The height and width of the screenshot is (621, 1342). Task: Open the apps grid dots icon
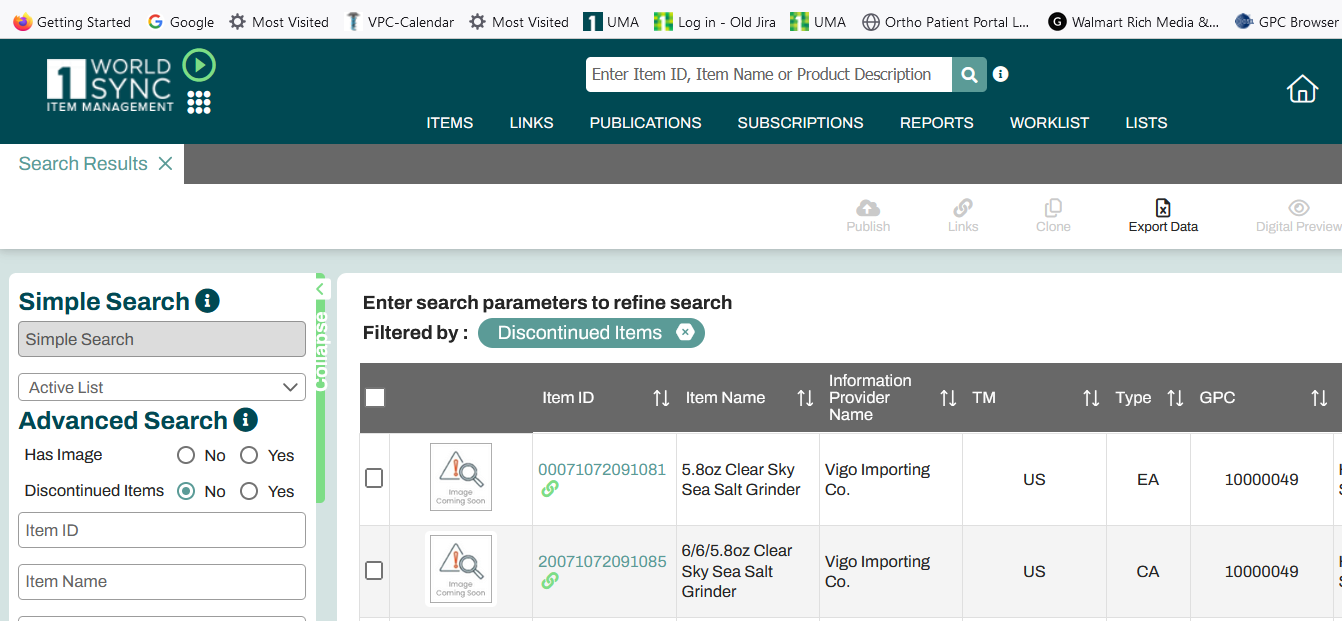(199, 102)
